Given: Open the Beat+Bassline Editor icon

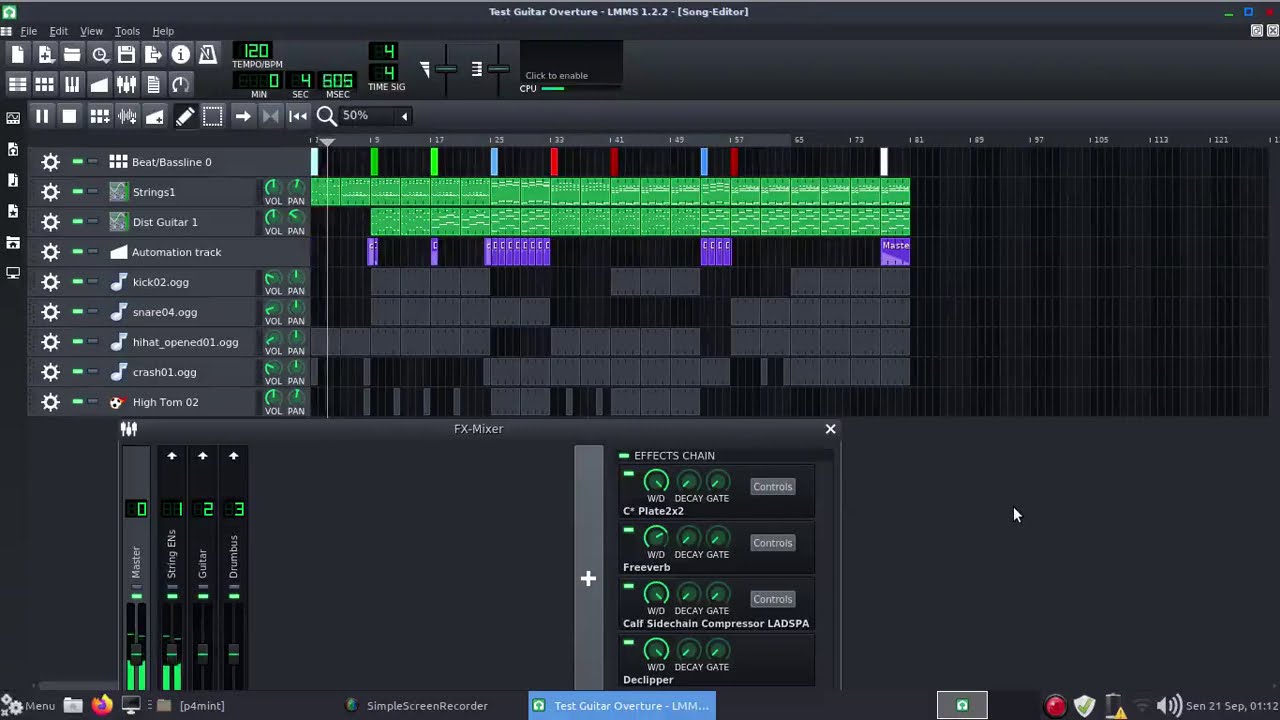Looking at the screenshot, I should [x=45, y=85].
